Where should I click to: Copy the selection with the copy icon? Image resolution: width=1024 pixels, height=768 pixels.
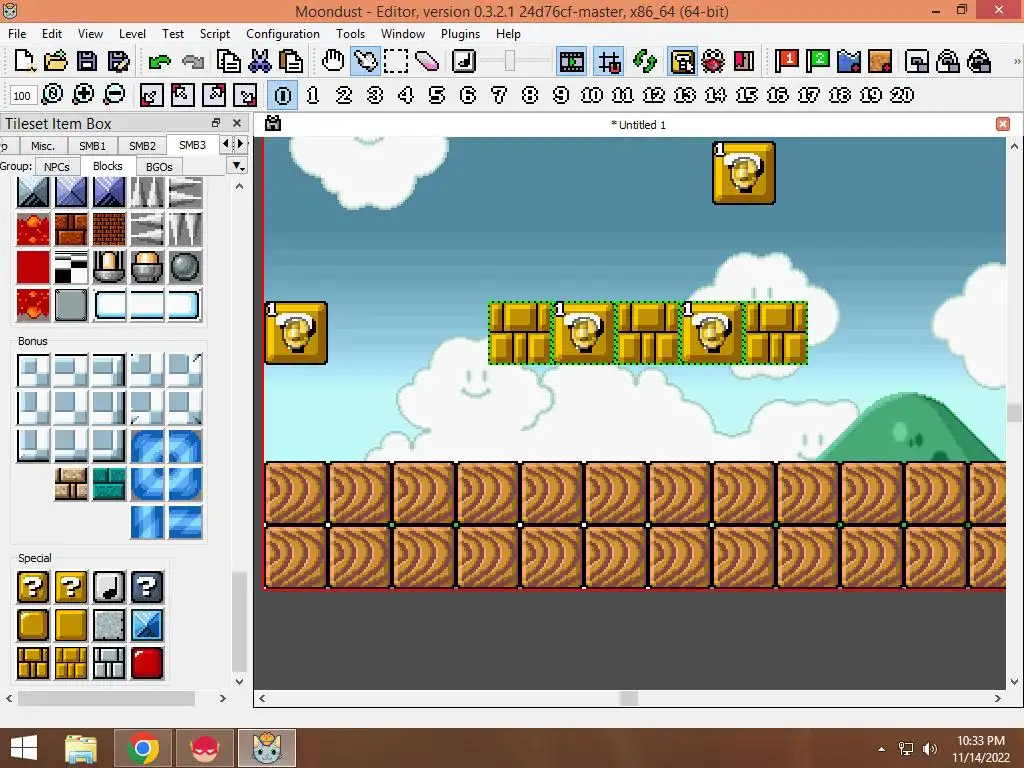(x=229, y=62)
